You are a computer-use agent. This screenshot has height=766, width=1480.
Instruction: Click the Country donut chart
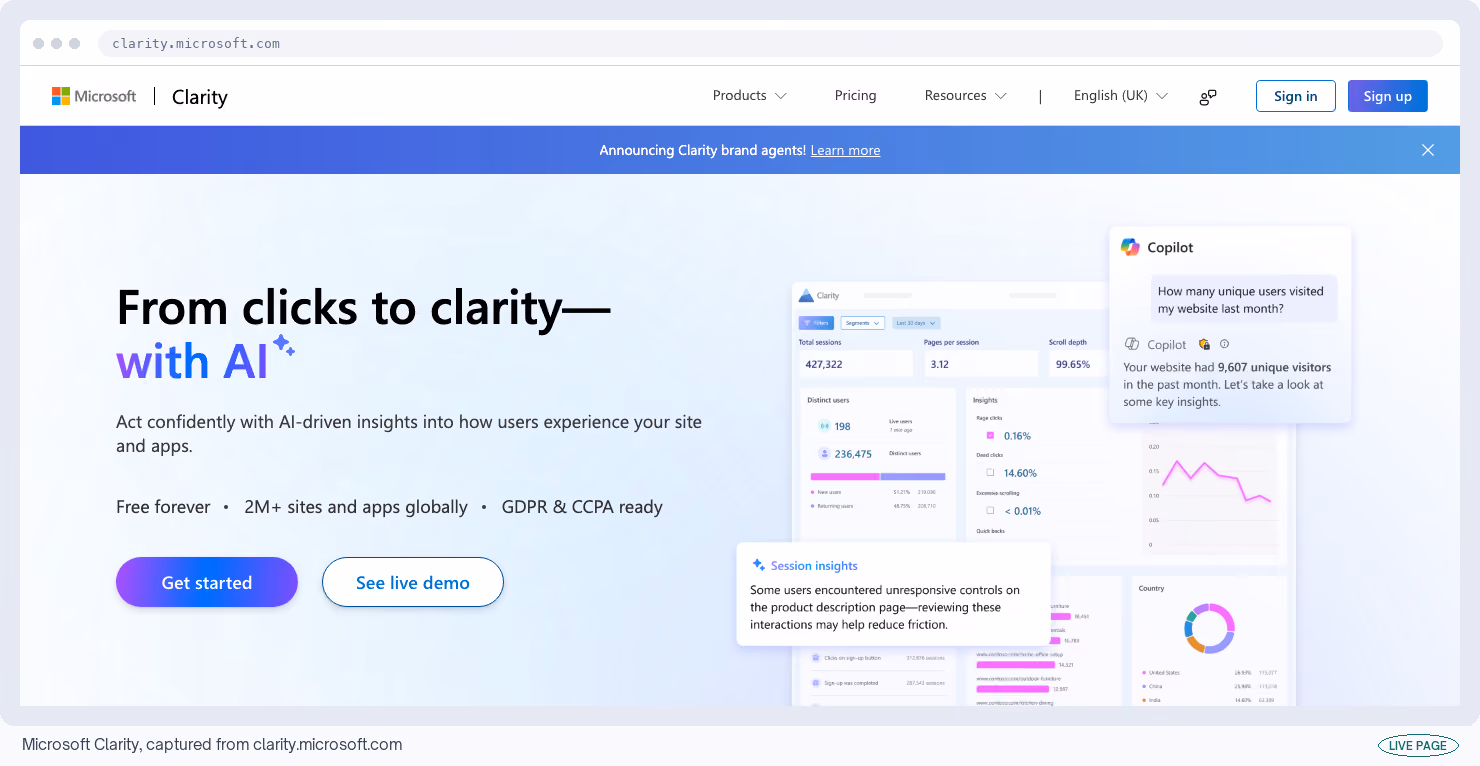1209,628
